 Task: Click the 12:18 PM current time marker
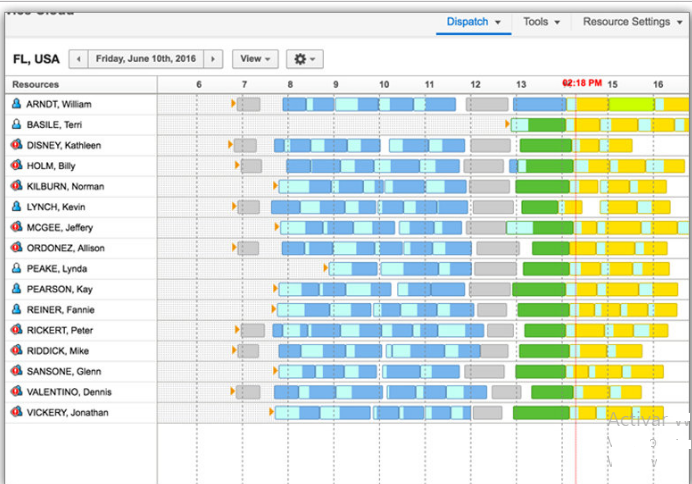click(582, 83)
